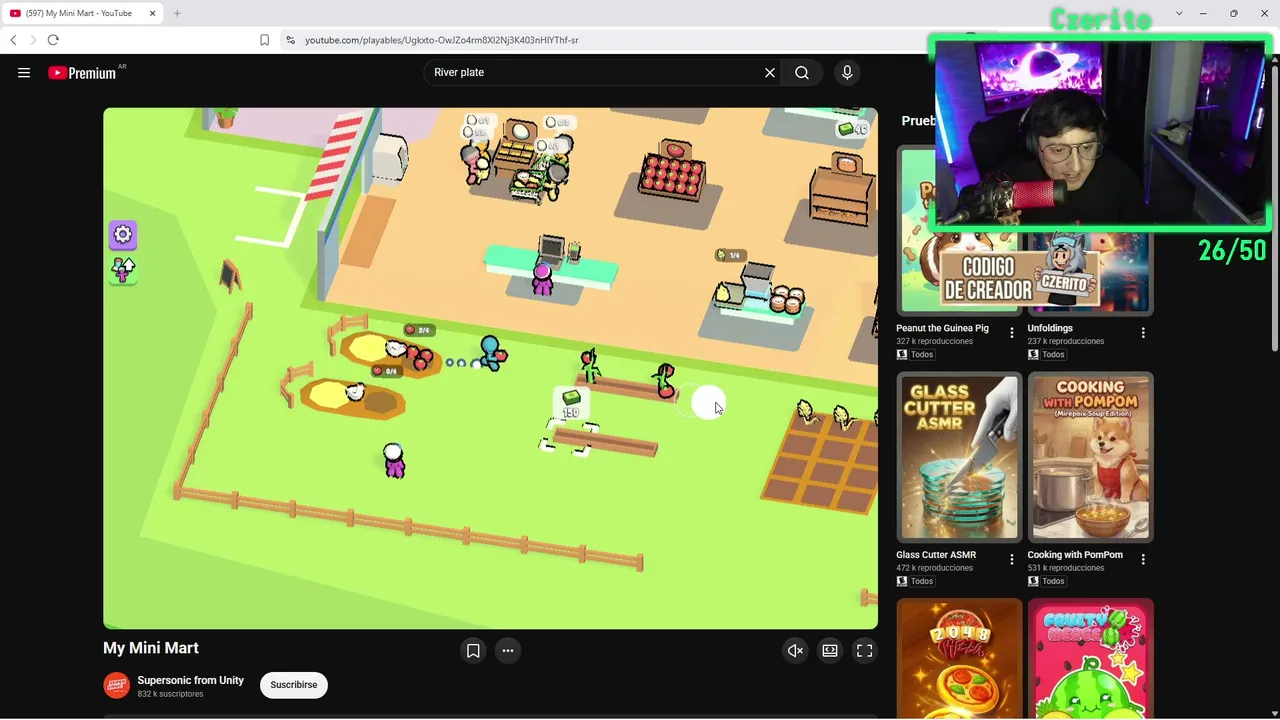
Task: Open the Unfoldings title link
Action: pos(1050,328)
